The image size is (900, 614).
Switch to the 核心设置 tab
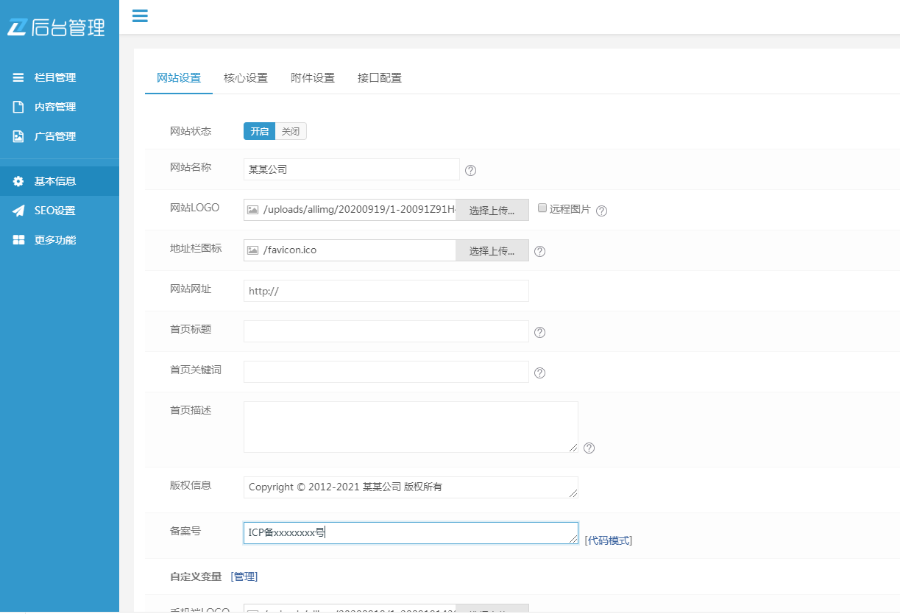pos(246,78)
